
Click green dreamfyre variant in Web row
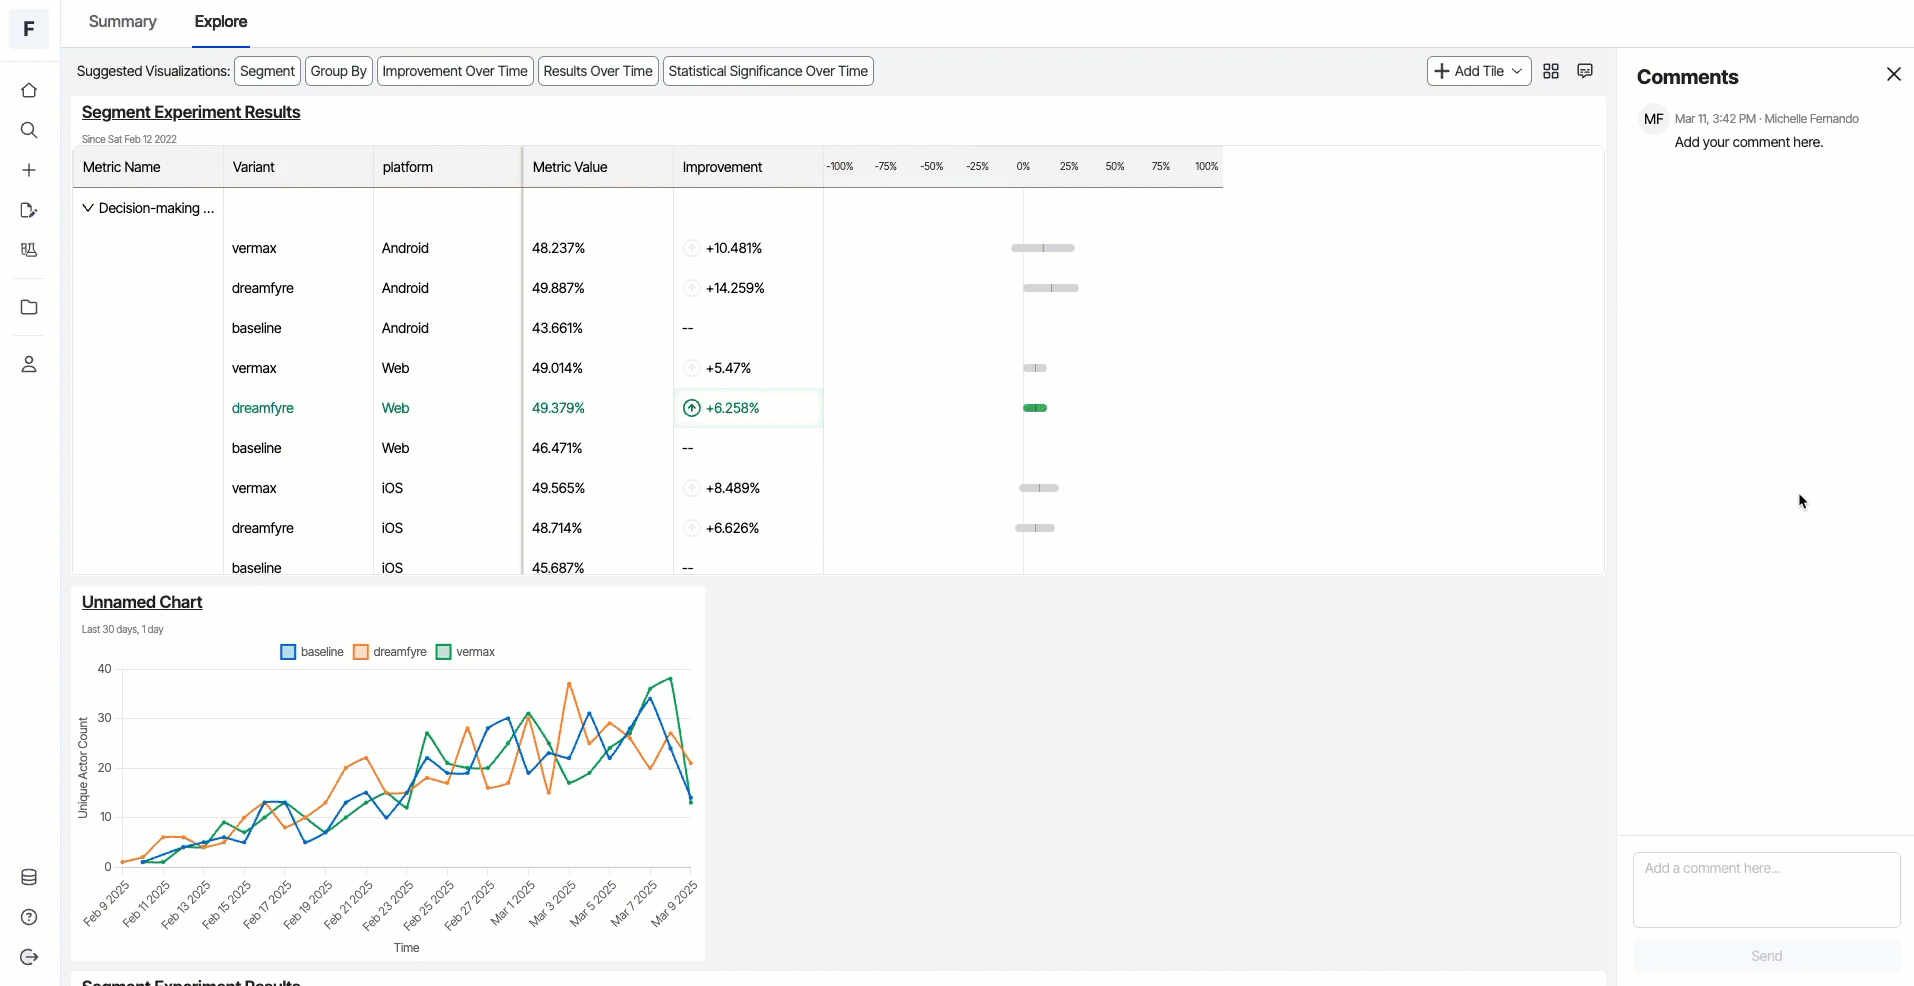click(263, 408)
